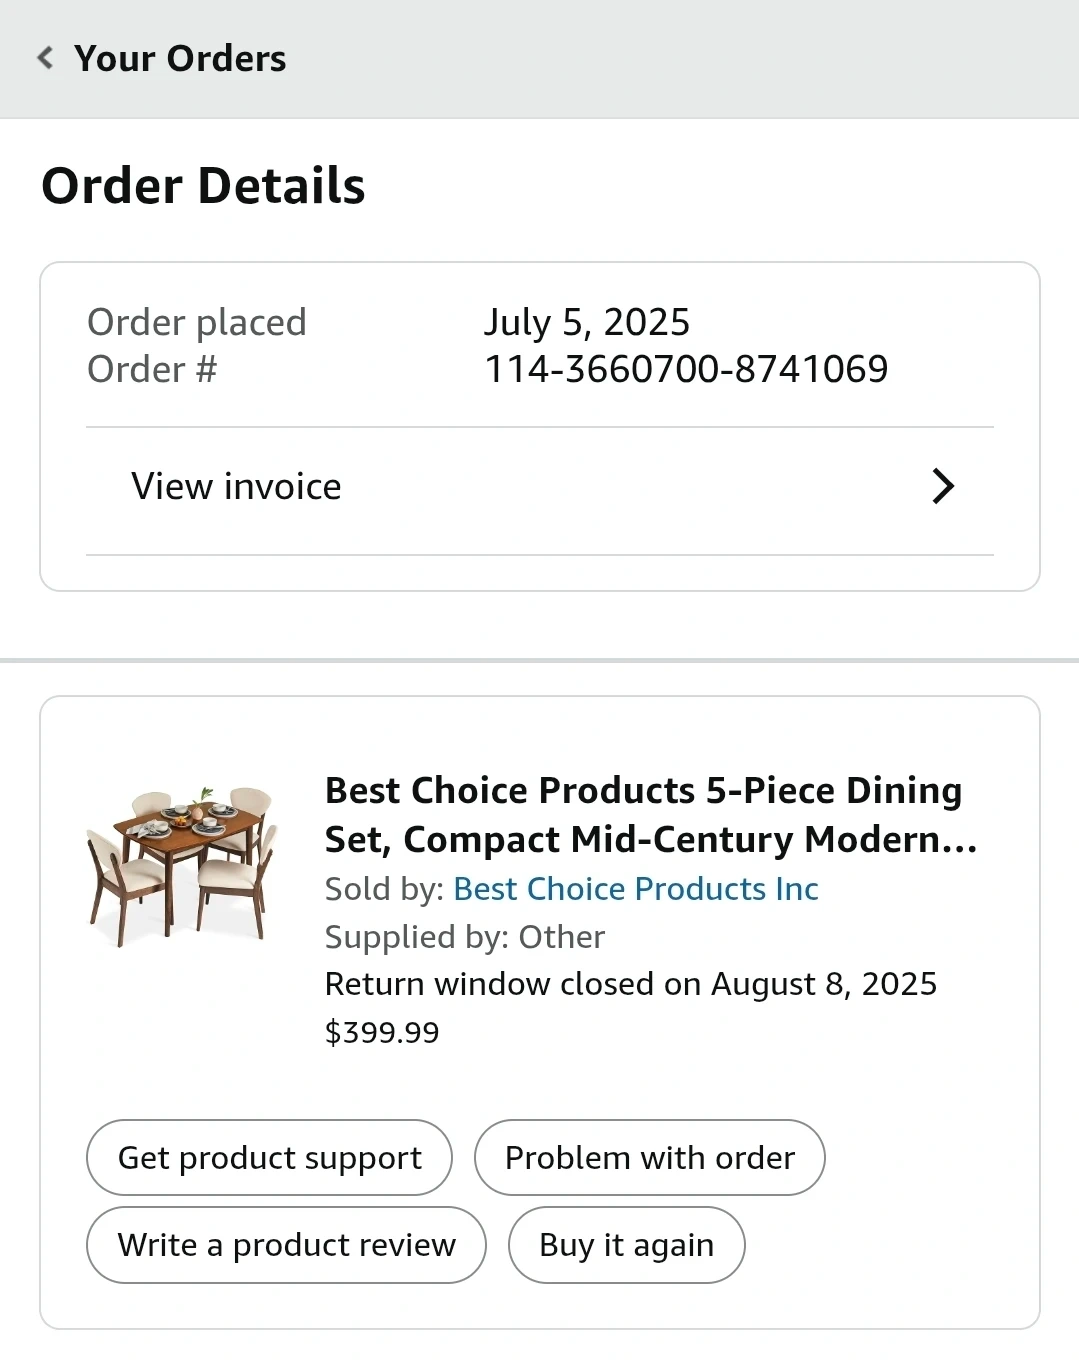Tap the back arrow icon
Screen dimensions: 1079x1361
(45, 58)
